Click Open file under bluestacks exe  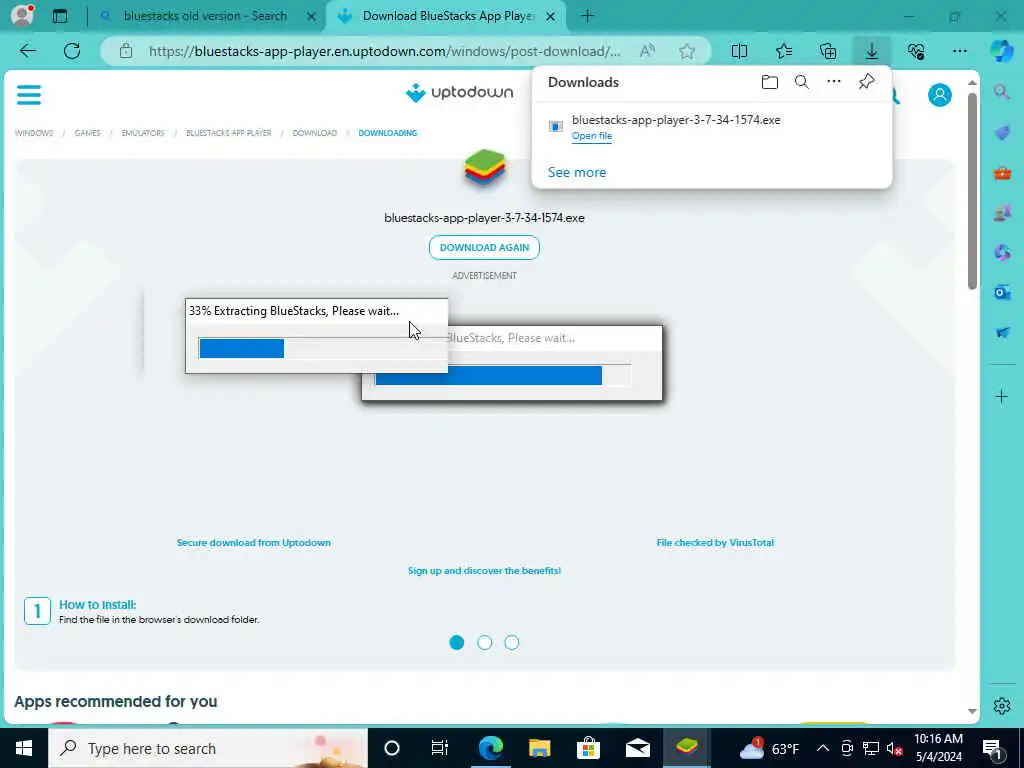(592, 136)
